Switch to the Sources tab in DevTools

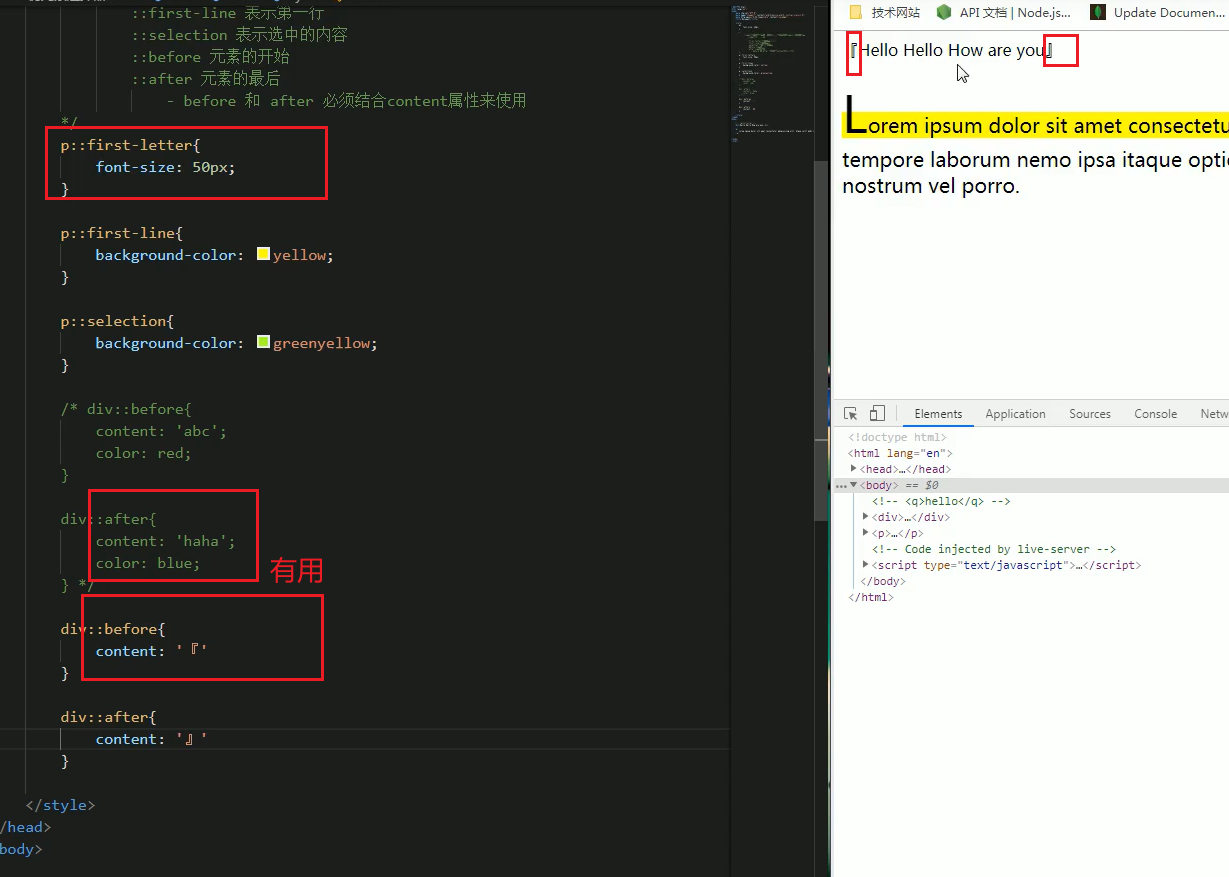pyautogui.click(x=1090, y=414)
